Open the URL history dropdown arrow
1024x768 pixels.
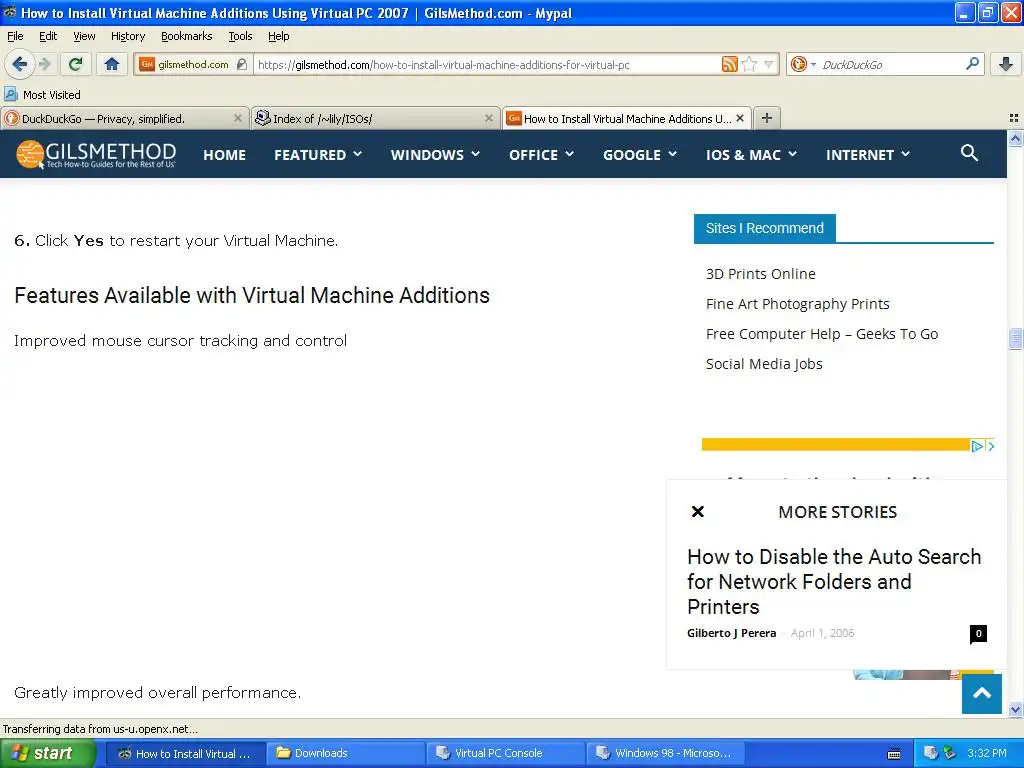[x=769, y=64]
